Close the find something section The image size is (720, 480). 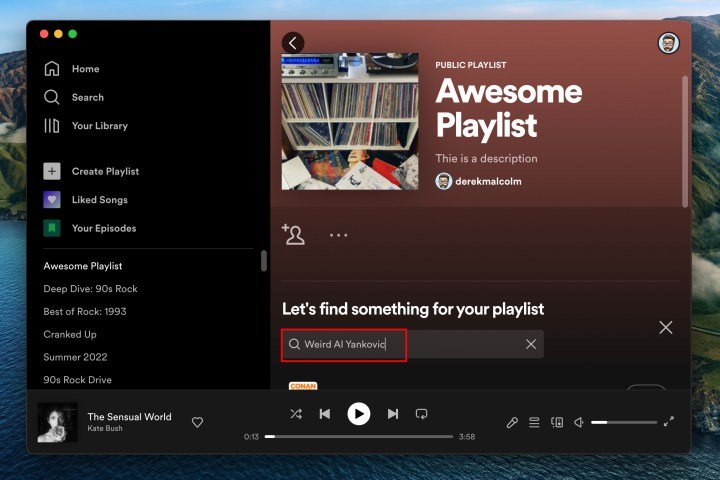tap(666, 328)
